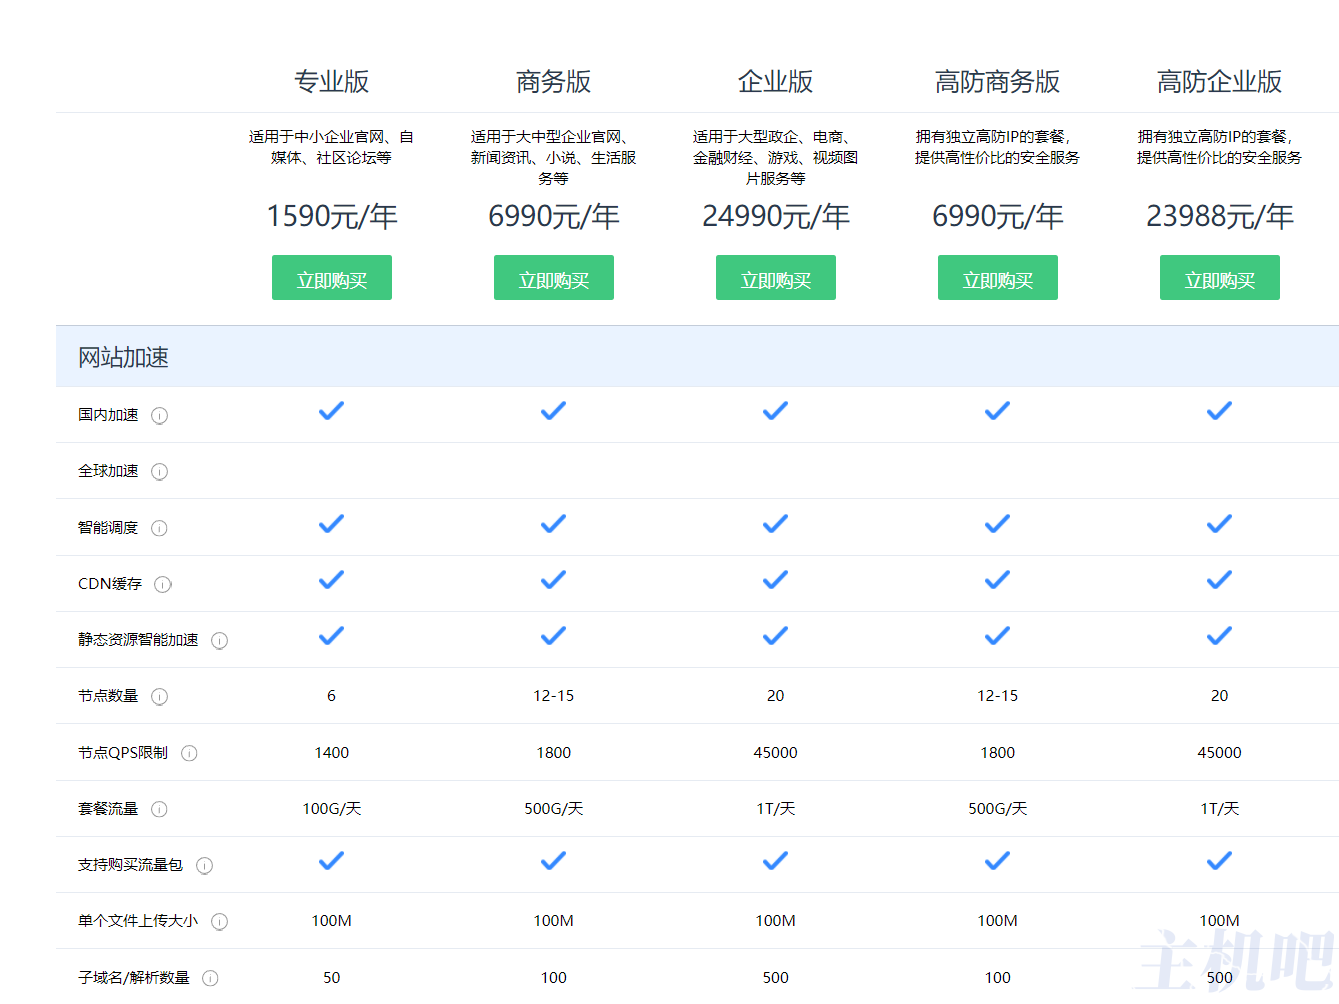This screenshot has height=1004, width=1339.
Task: Click the 23988元/年 price
Action: pos(1220,216)
